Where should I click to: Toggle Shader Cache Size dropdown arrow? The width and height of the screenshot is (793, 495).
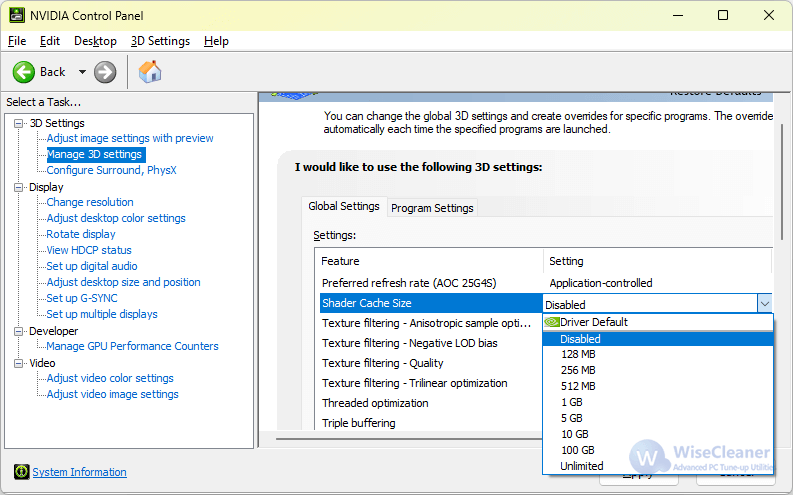tap(764, 304)
